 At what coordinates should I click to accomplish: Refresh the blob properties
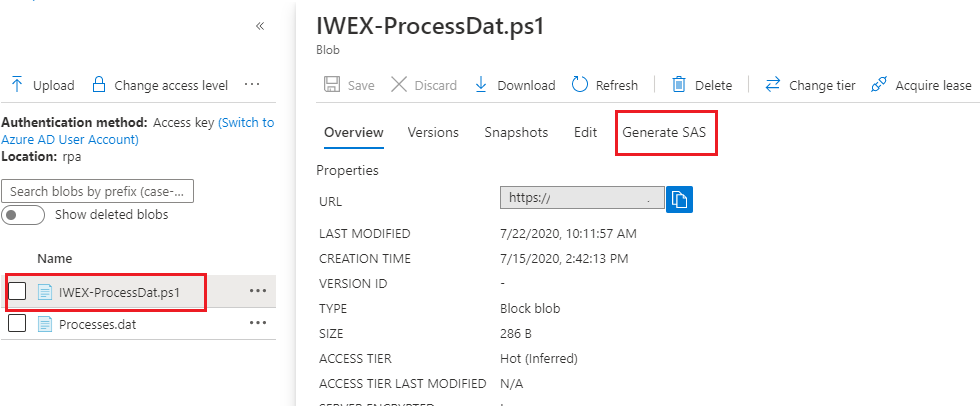pos(580,85)
